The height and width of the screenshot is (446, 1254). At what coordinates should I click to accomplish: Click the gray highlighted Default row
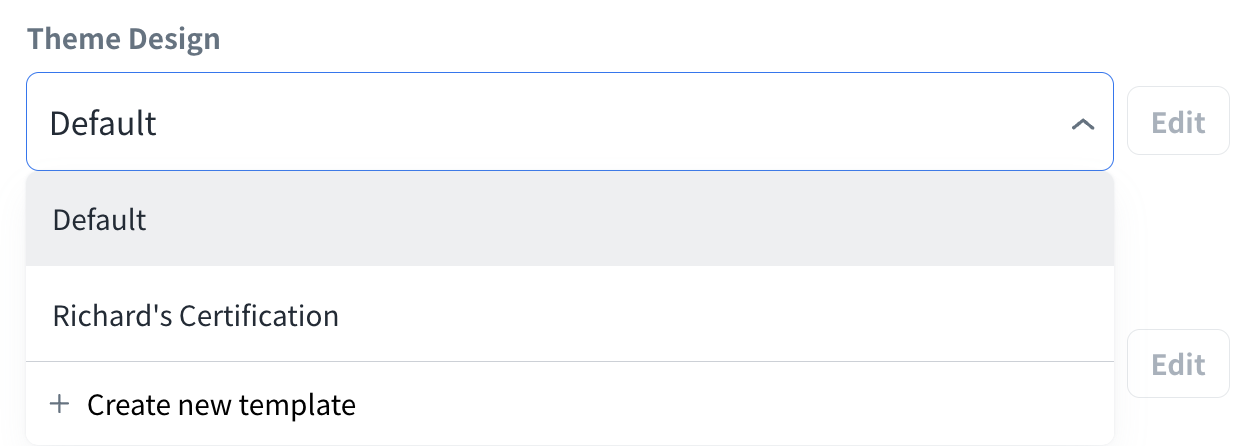coord(569,220)
